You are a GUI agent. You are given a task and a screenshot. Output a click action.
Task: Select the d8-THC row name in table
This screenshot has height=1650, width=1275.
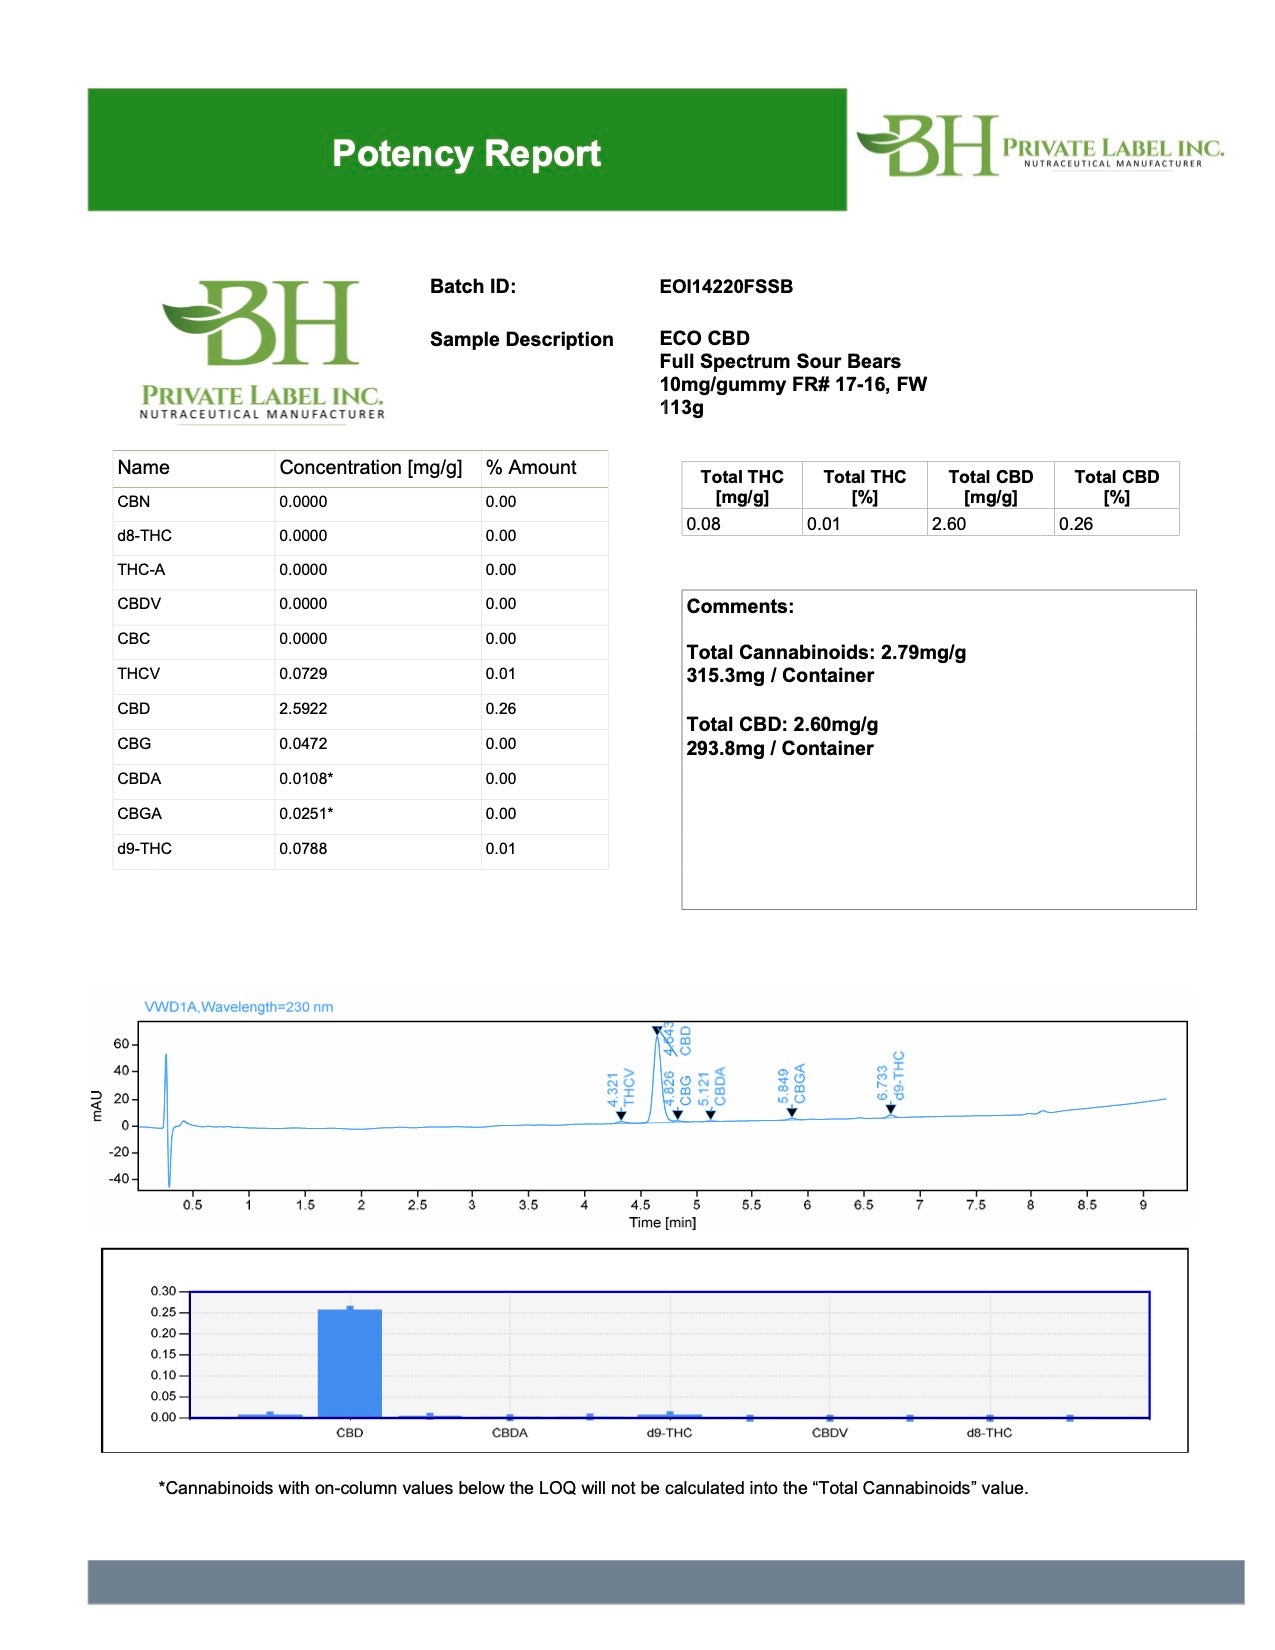coord(144,536)
